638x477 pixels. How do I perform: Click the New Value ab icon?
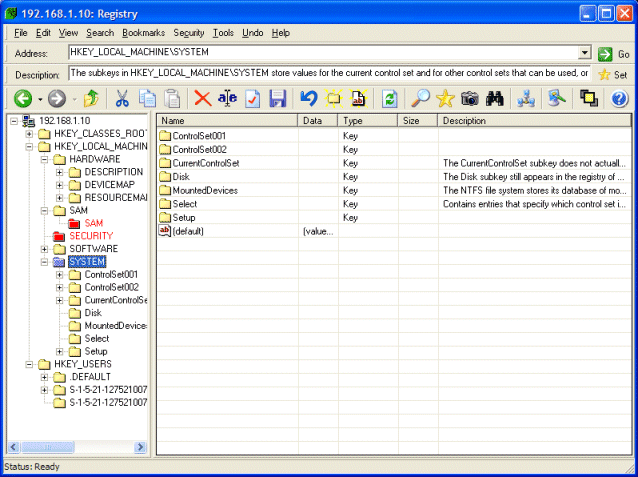tap(358, 98)
